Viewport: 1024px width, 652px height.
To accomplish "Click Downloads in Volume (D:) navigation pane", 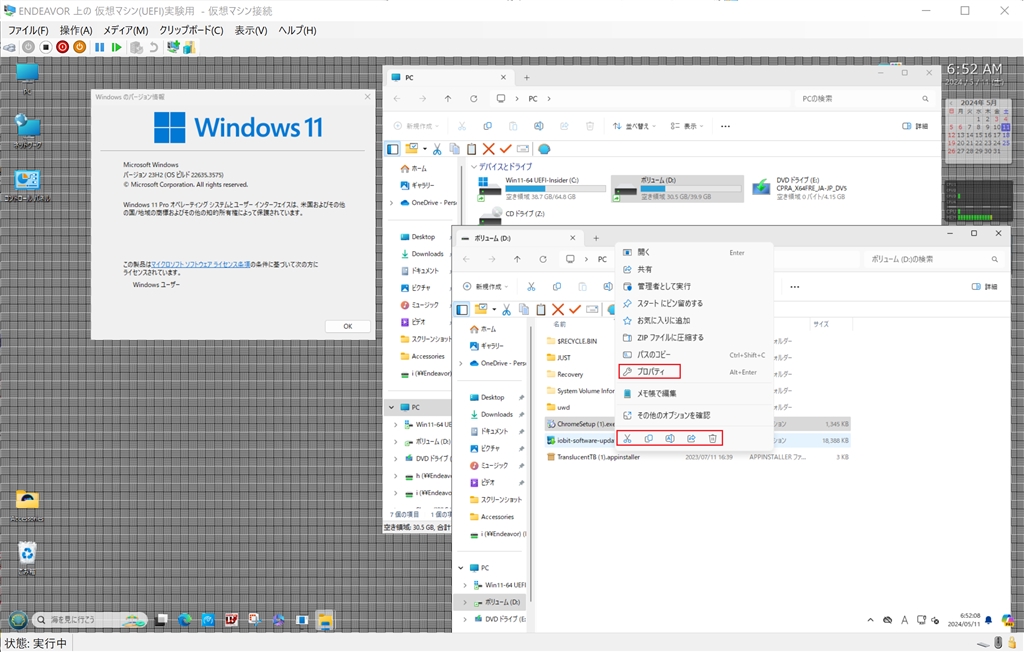I will [x=496, y=414].
